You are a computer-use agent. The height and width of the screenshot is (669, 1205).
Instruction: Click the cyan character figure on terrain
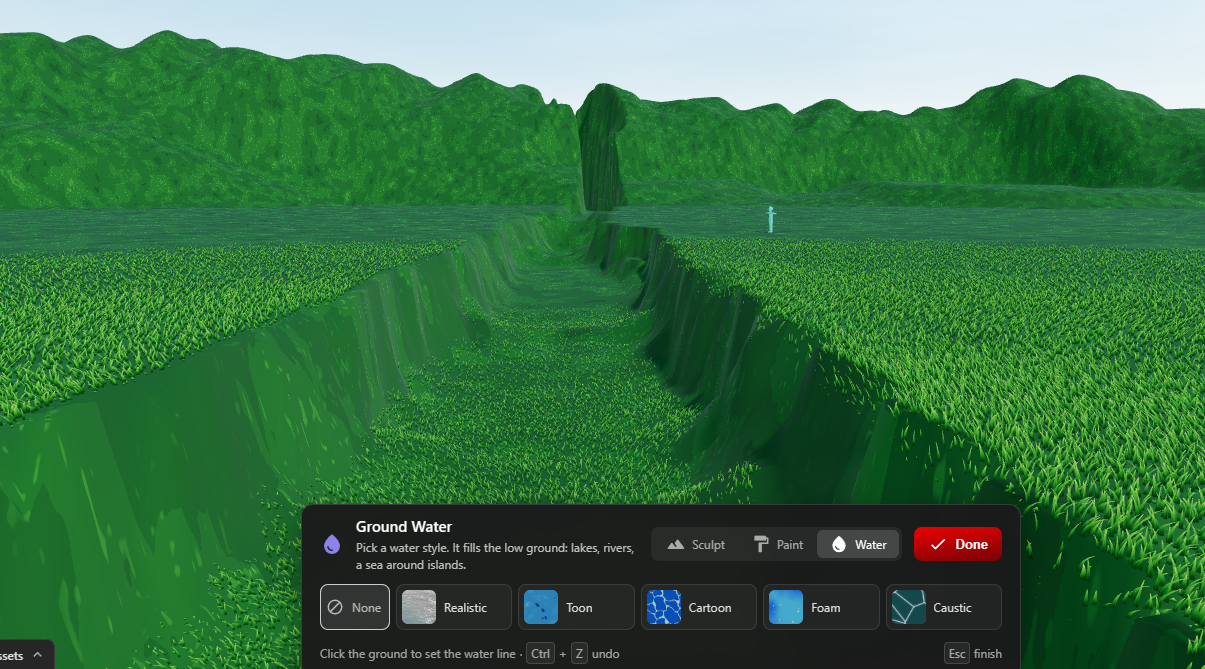coord(771,218)
